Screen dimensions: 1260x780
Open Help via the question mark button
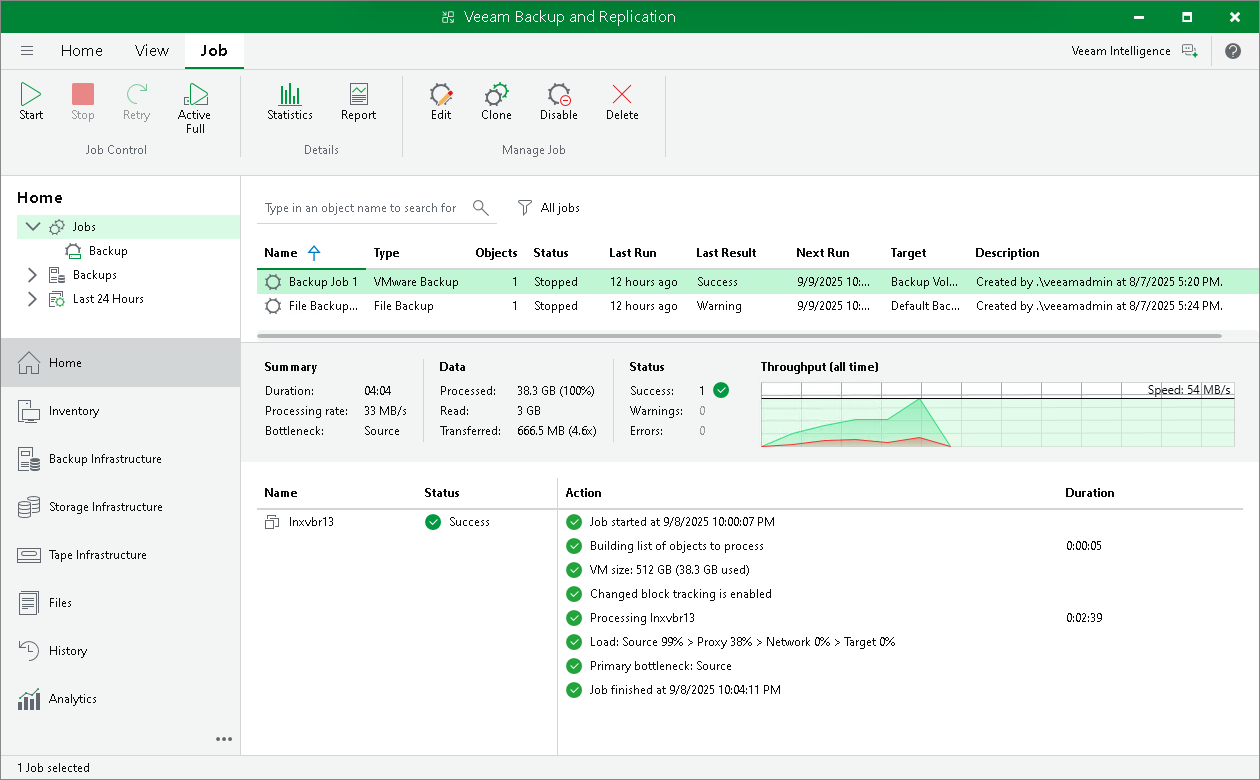click(1233, 50)
